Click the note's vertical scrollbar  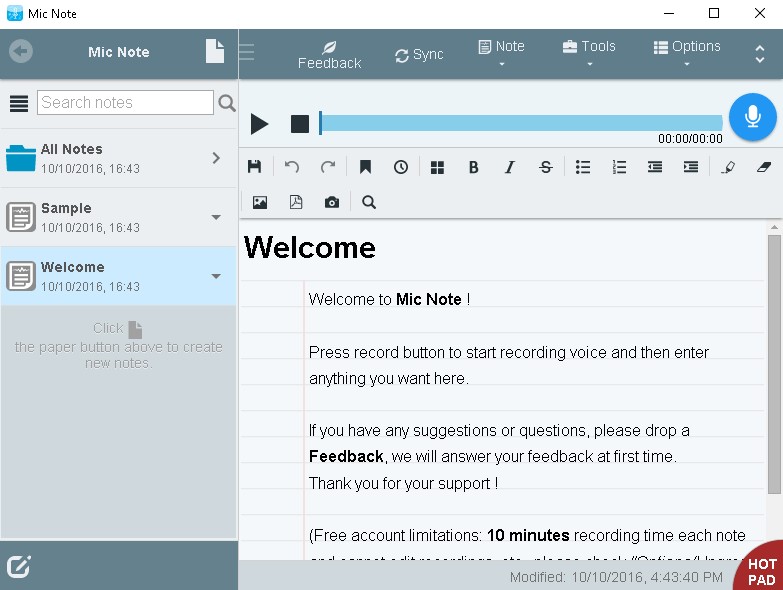(x=775, y=364)
